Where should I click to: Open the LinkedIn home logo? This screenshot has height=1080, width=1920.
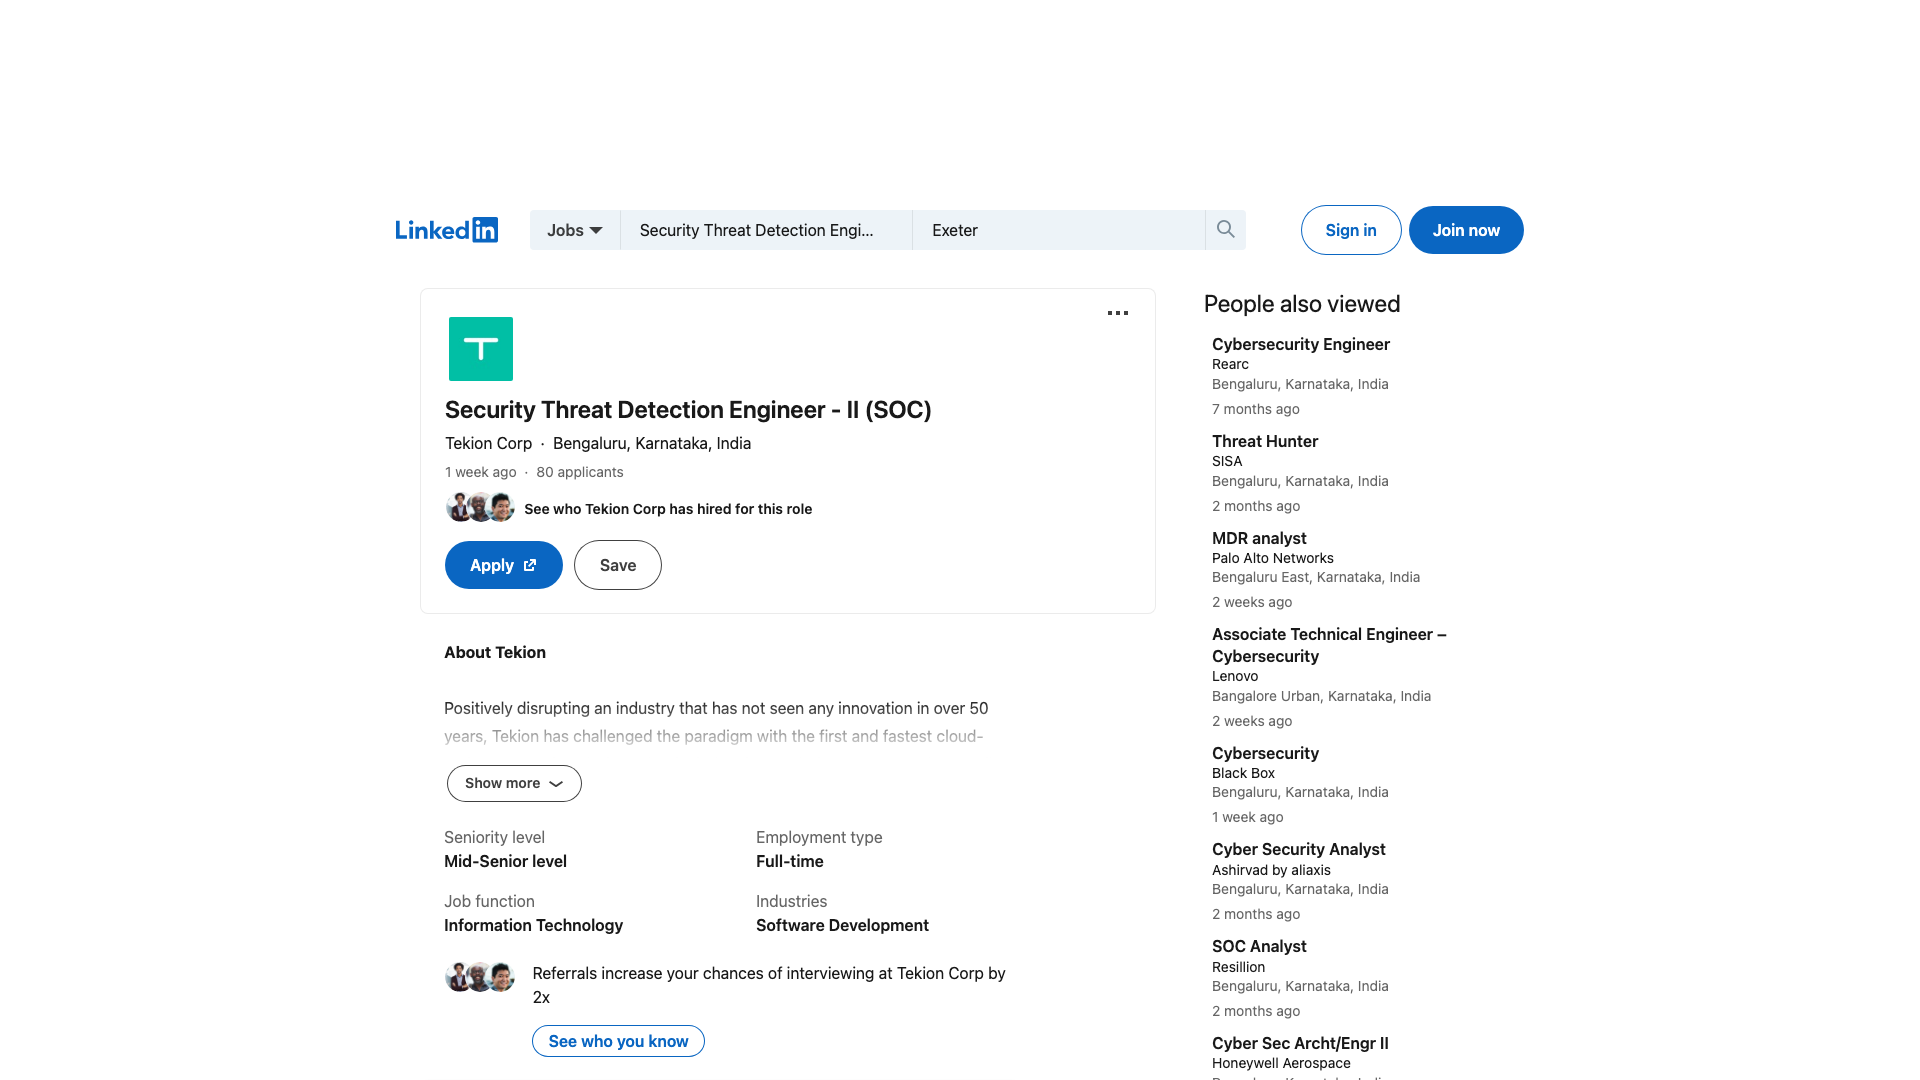[x=446, y=230]
